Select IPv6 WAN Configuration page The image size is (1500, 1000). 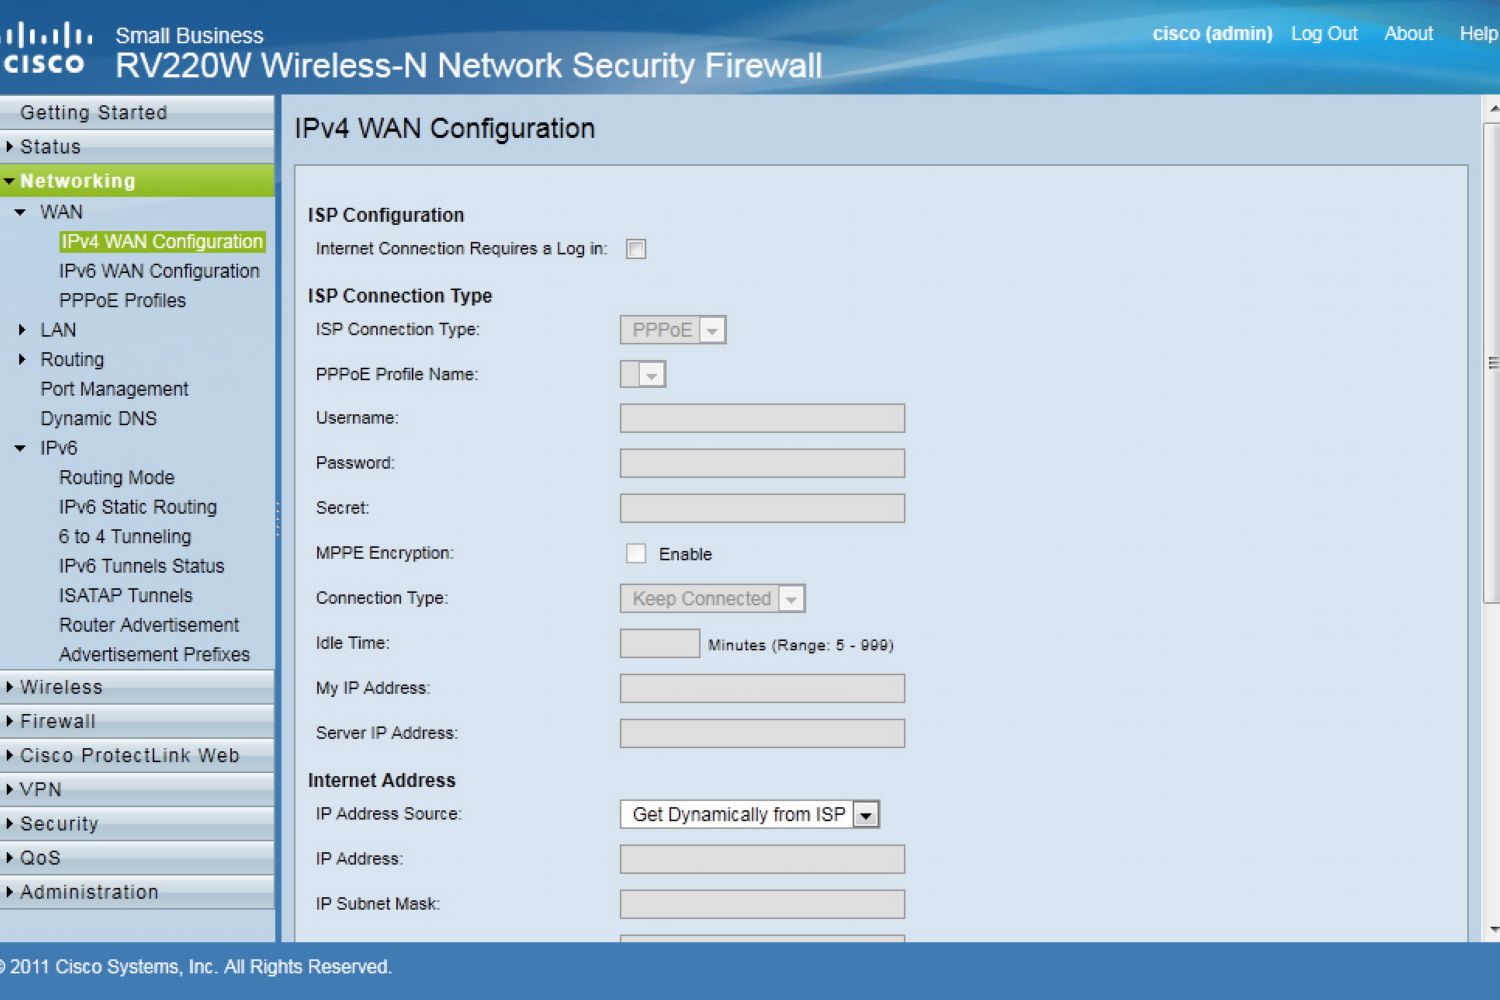pos(159,271)
